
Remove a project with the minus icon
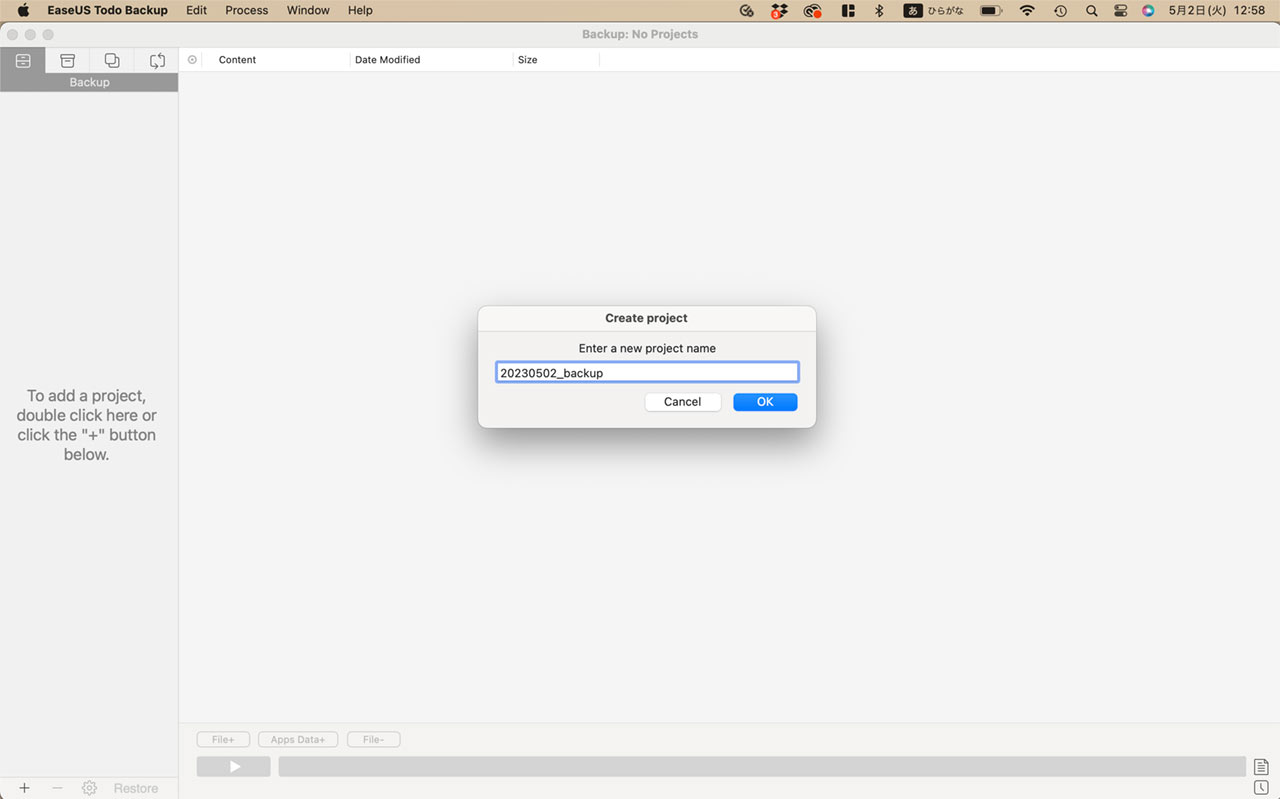(x=57, y=788)
